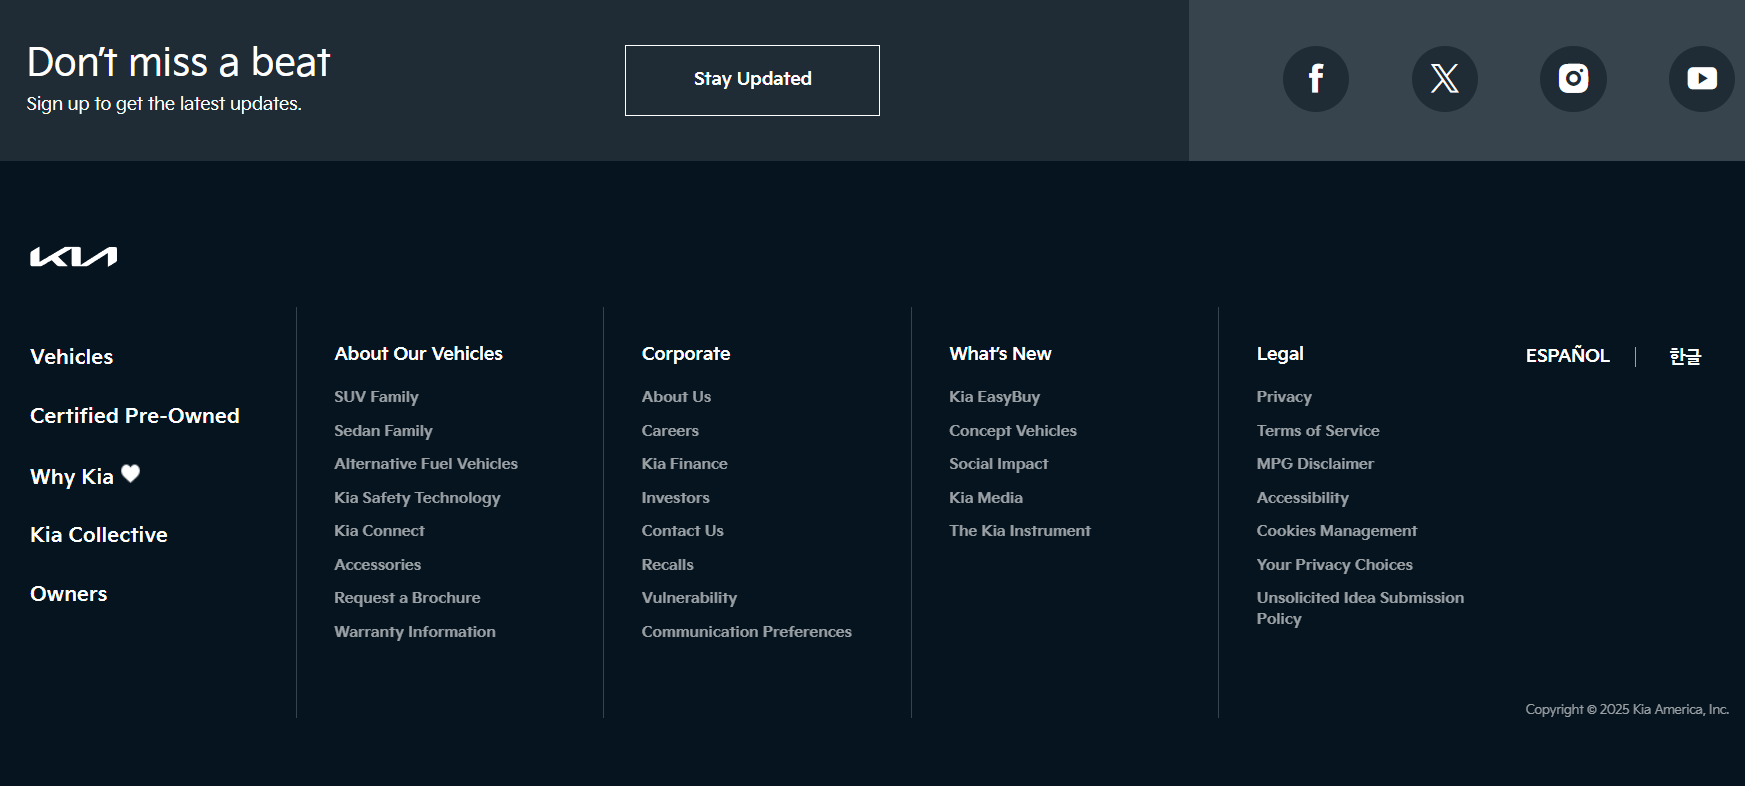1745x786 pixels.
Task: Open Kia Finance link
Action: pyautogui.click(x=685, y=464)
